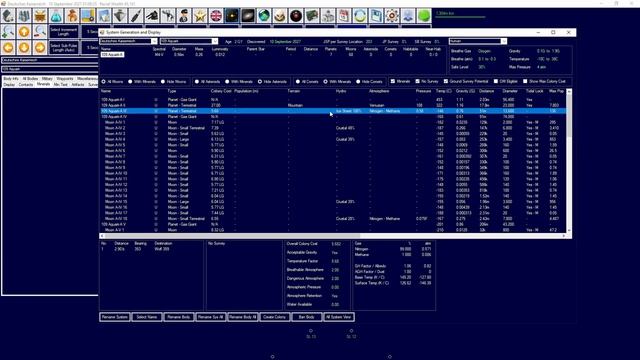Select the Moon A-IV 18 row

click(x=333, y=219)
